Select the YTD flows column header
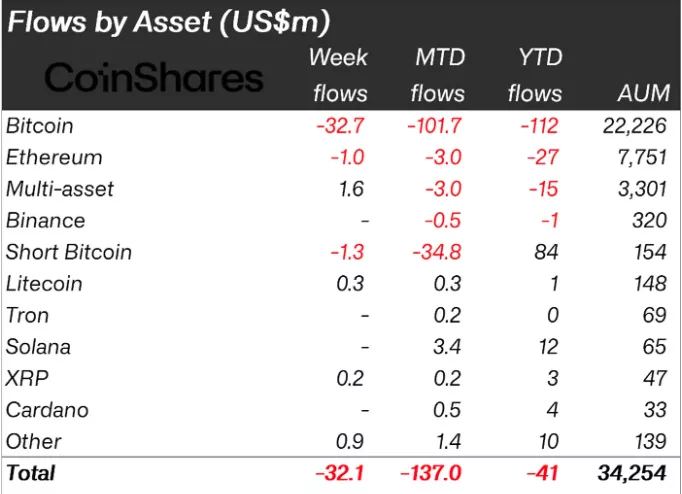This screenshot has width=682, height=494. (x=534, y=75)
